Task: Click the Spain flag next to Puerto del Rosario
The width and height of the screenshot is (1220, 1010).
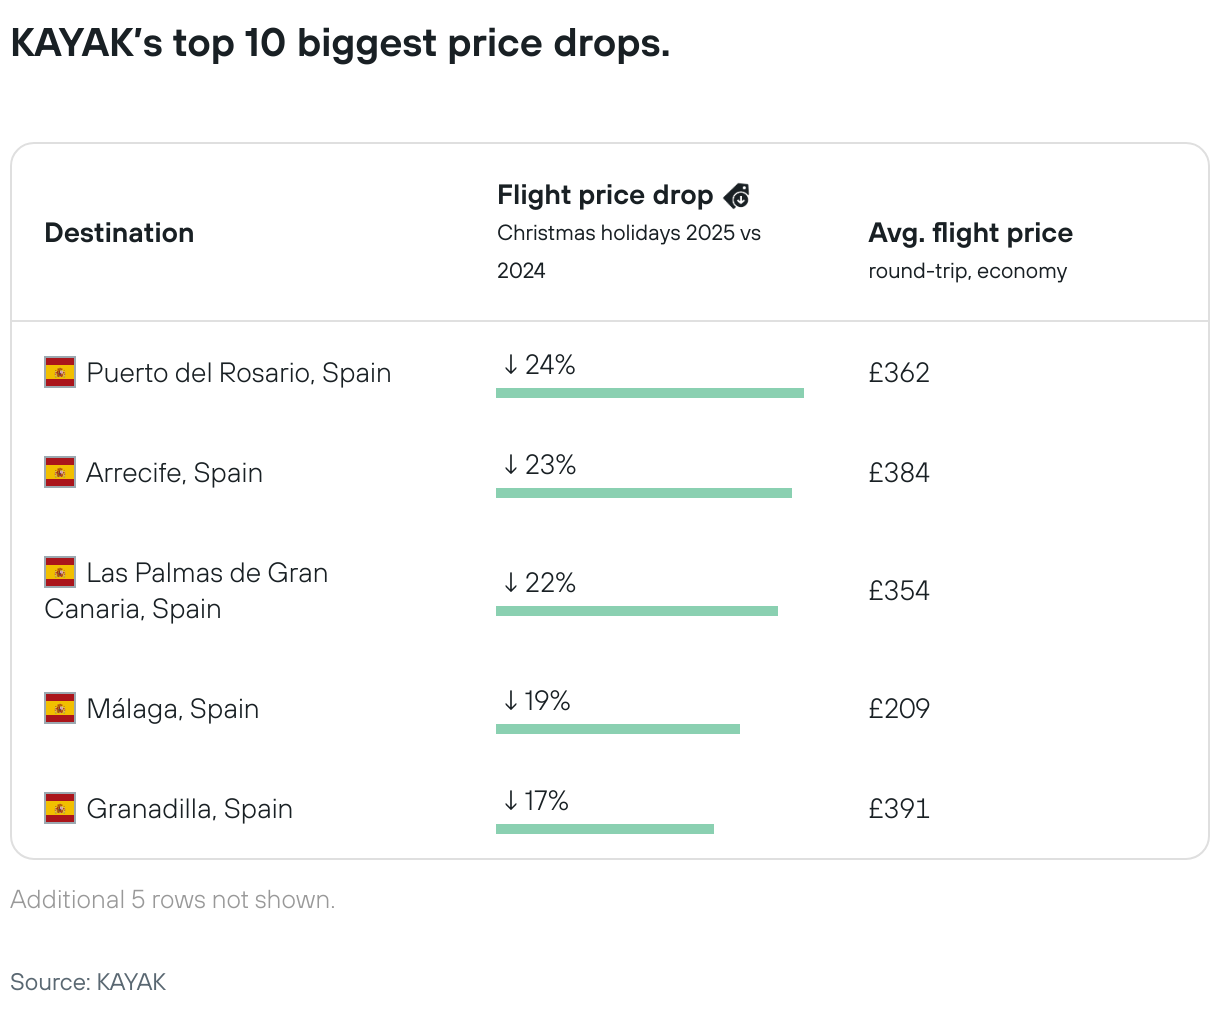Action: 60,373
